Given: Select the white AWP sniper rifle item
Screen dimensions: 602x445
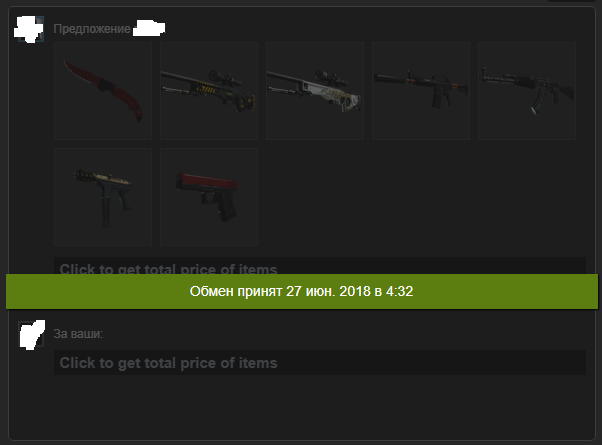Looking at the screenshot, I should (x=315, y=91).
